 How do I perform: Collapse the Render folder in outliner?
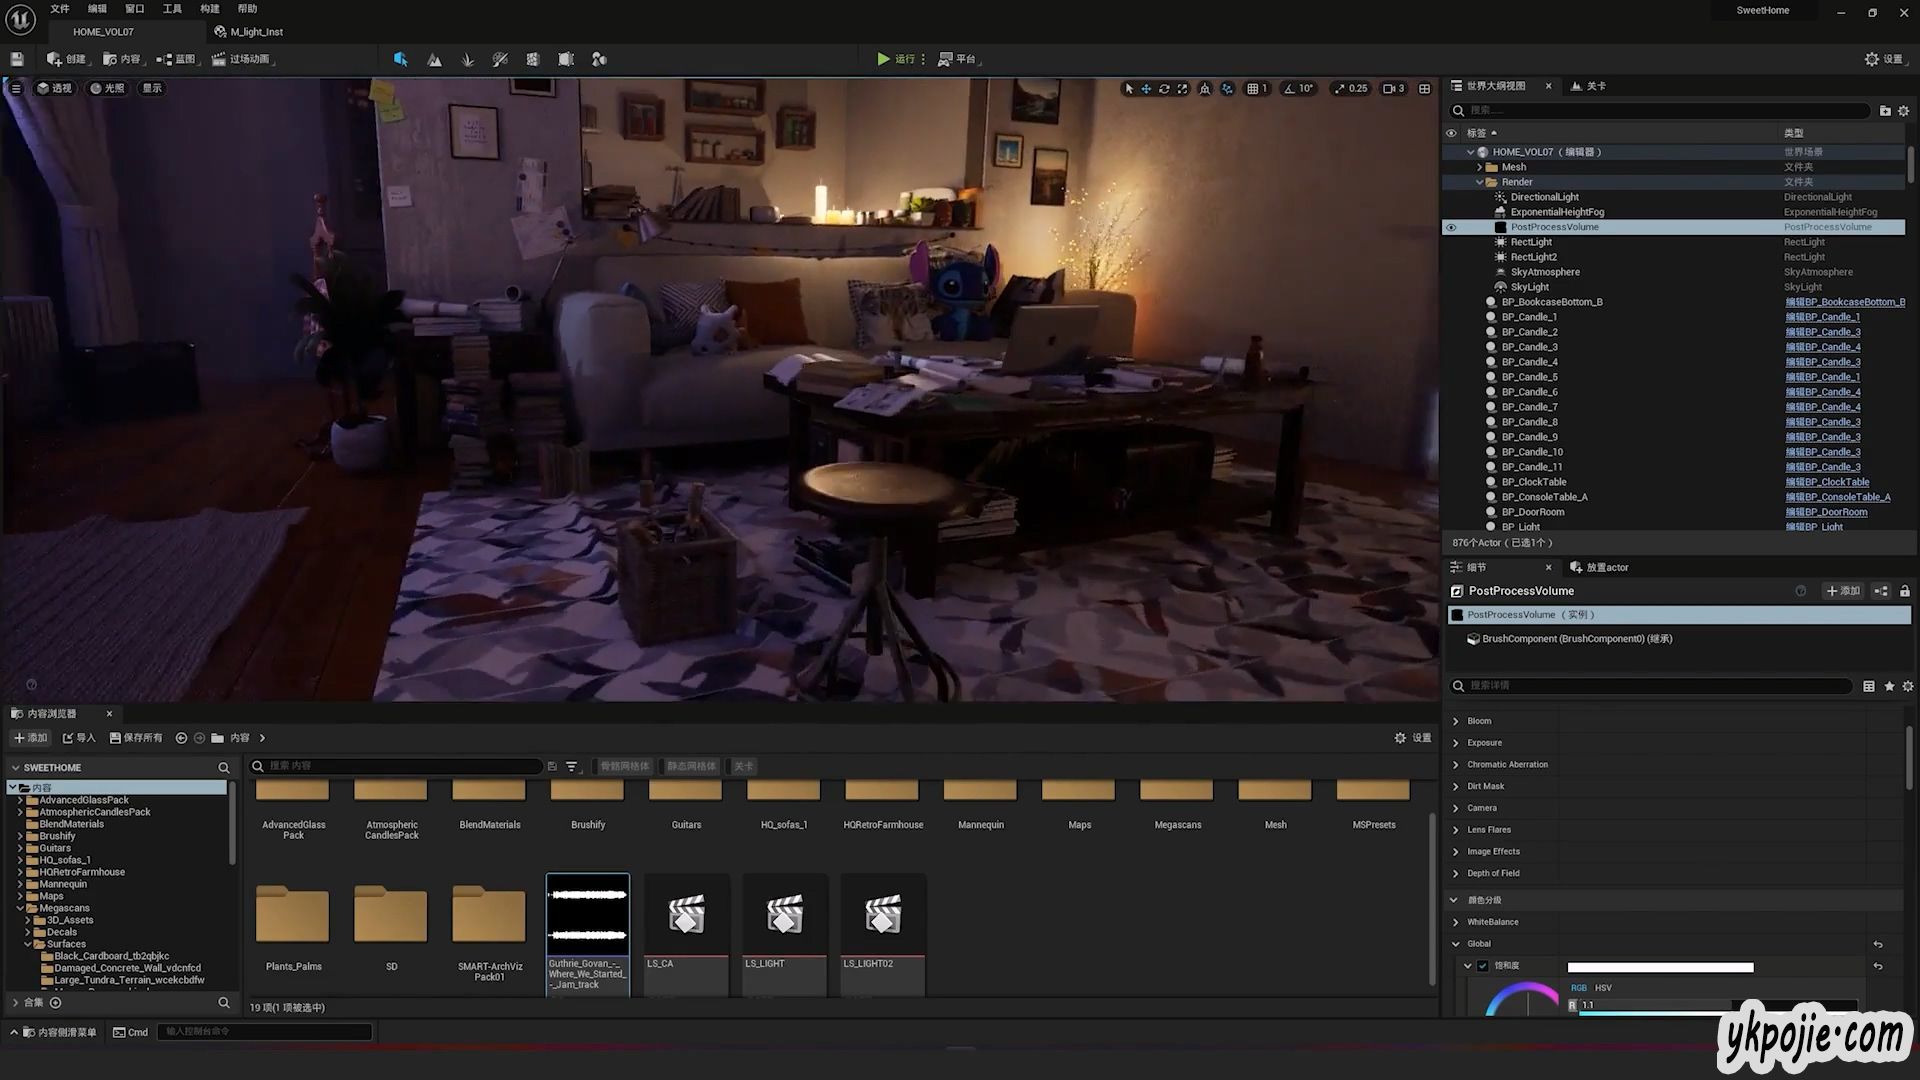1480,183
